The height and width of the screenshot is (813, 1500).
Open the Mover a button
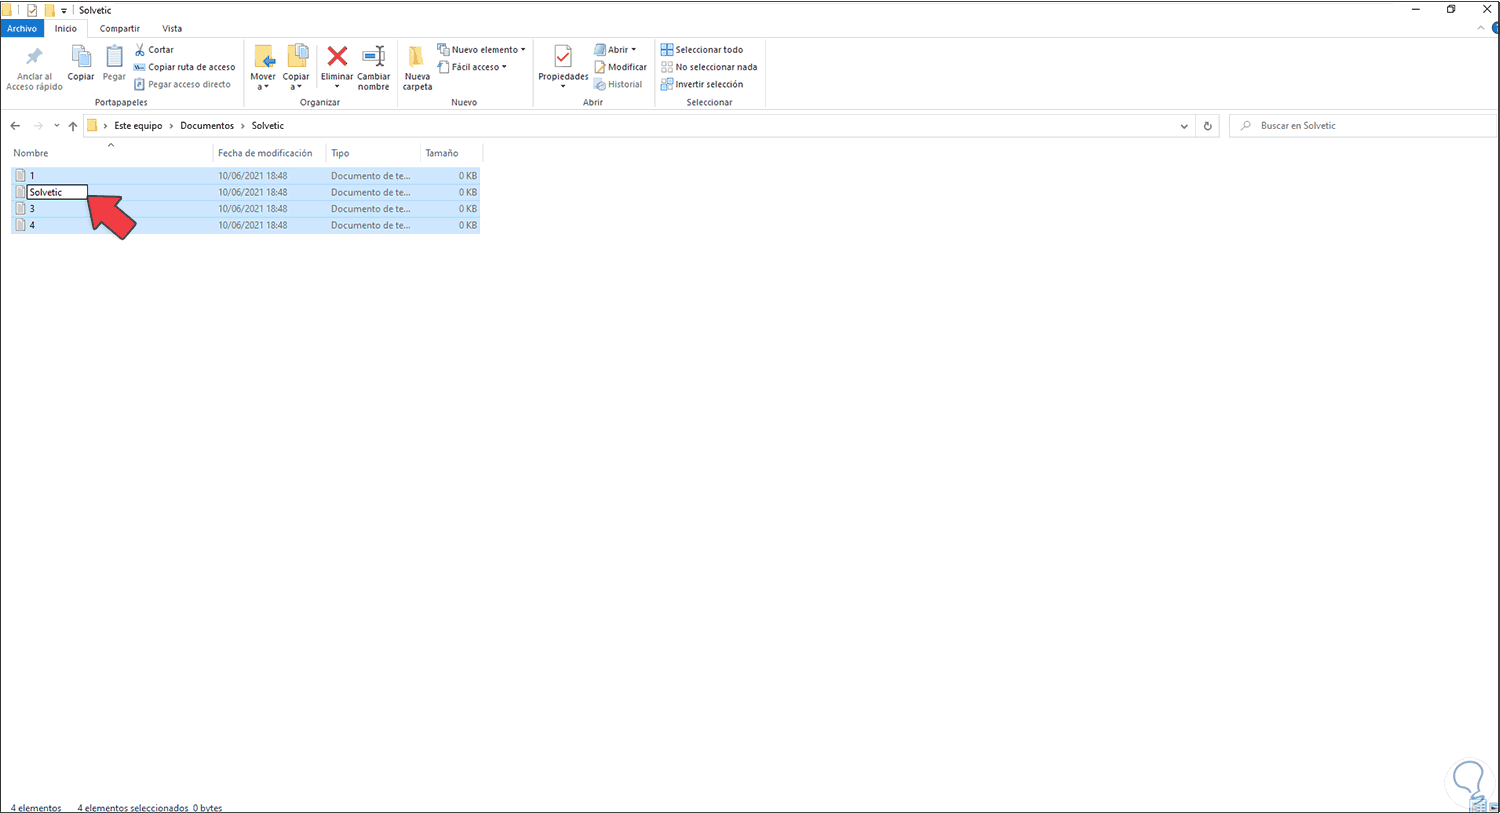pos(263,68)
